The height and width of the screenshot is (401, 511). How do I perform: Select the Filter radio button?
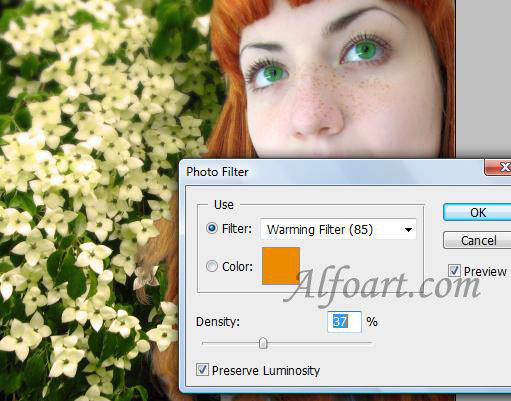(212, 228)
